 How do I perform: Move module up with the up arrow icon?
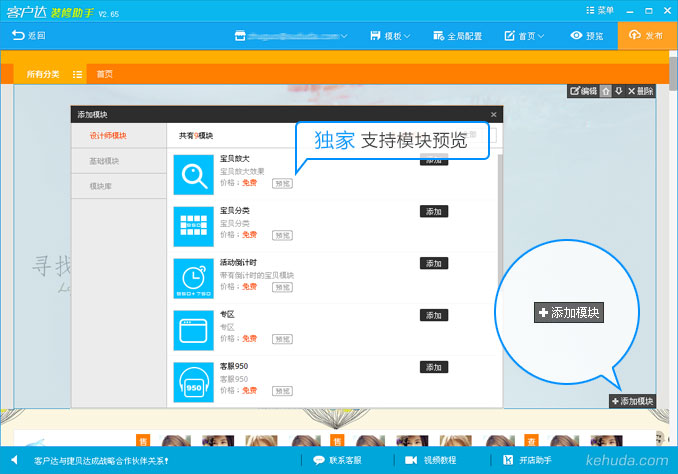click(x=606, y=91)
